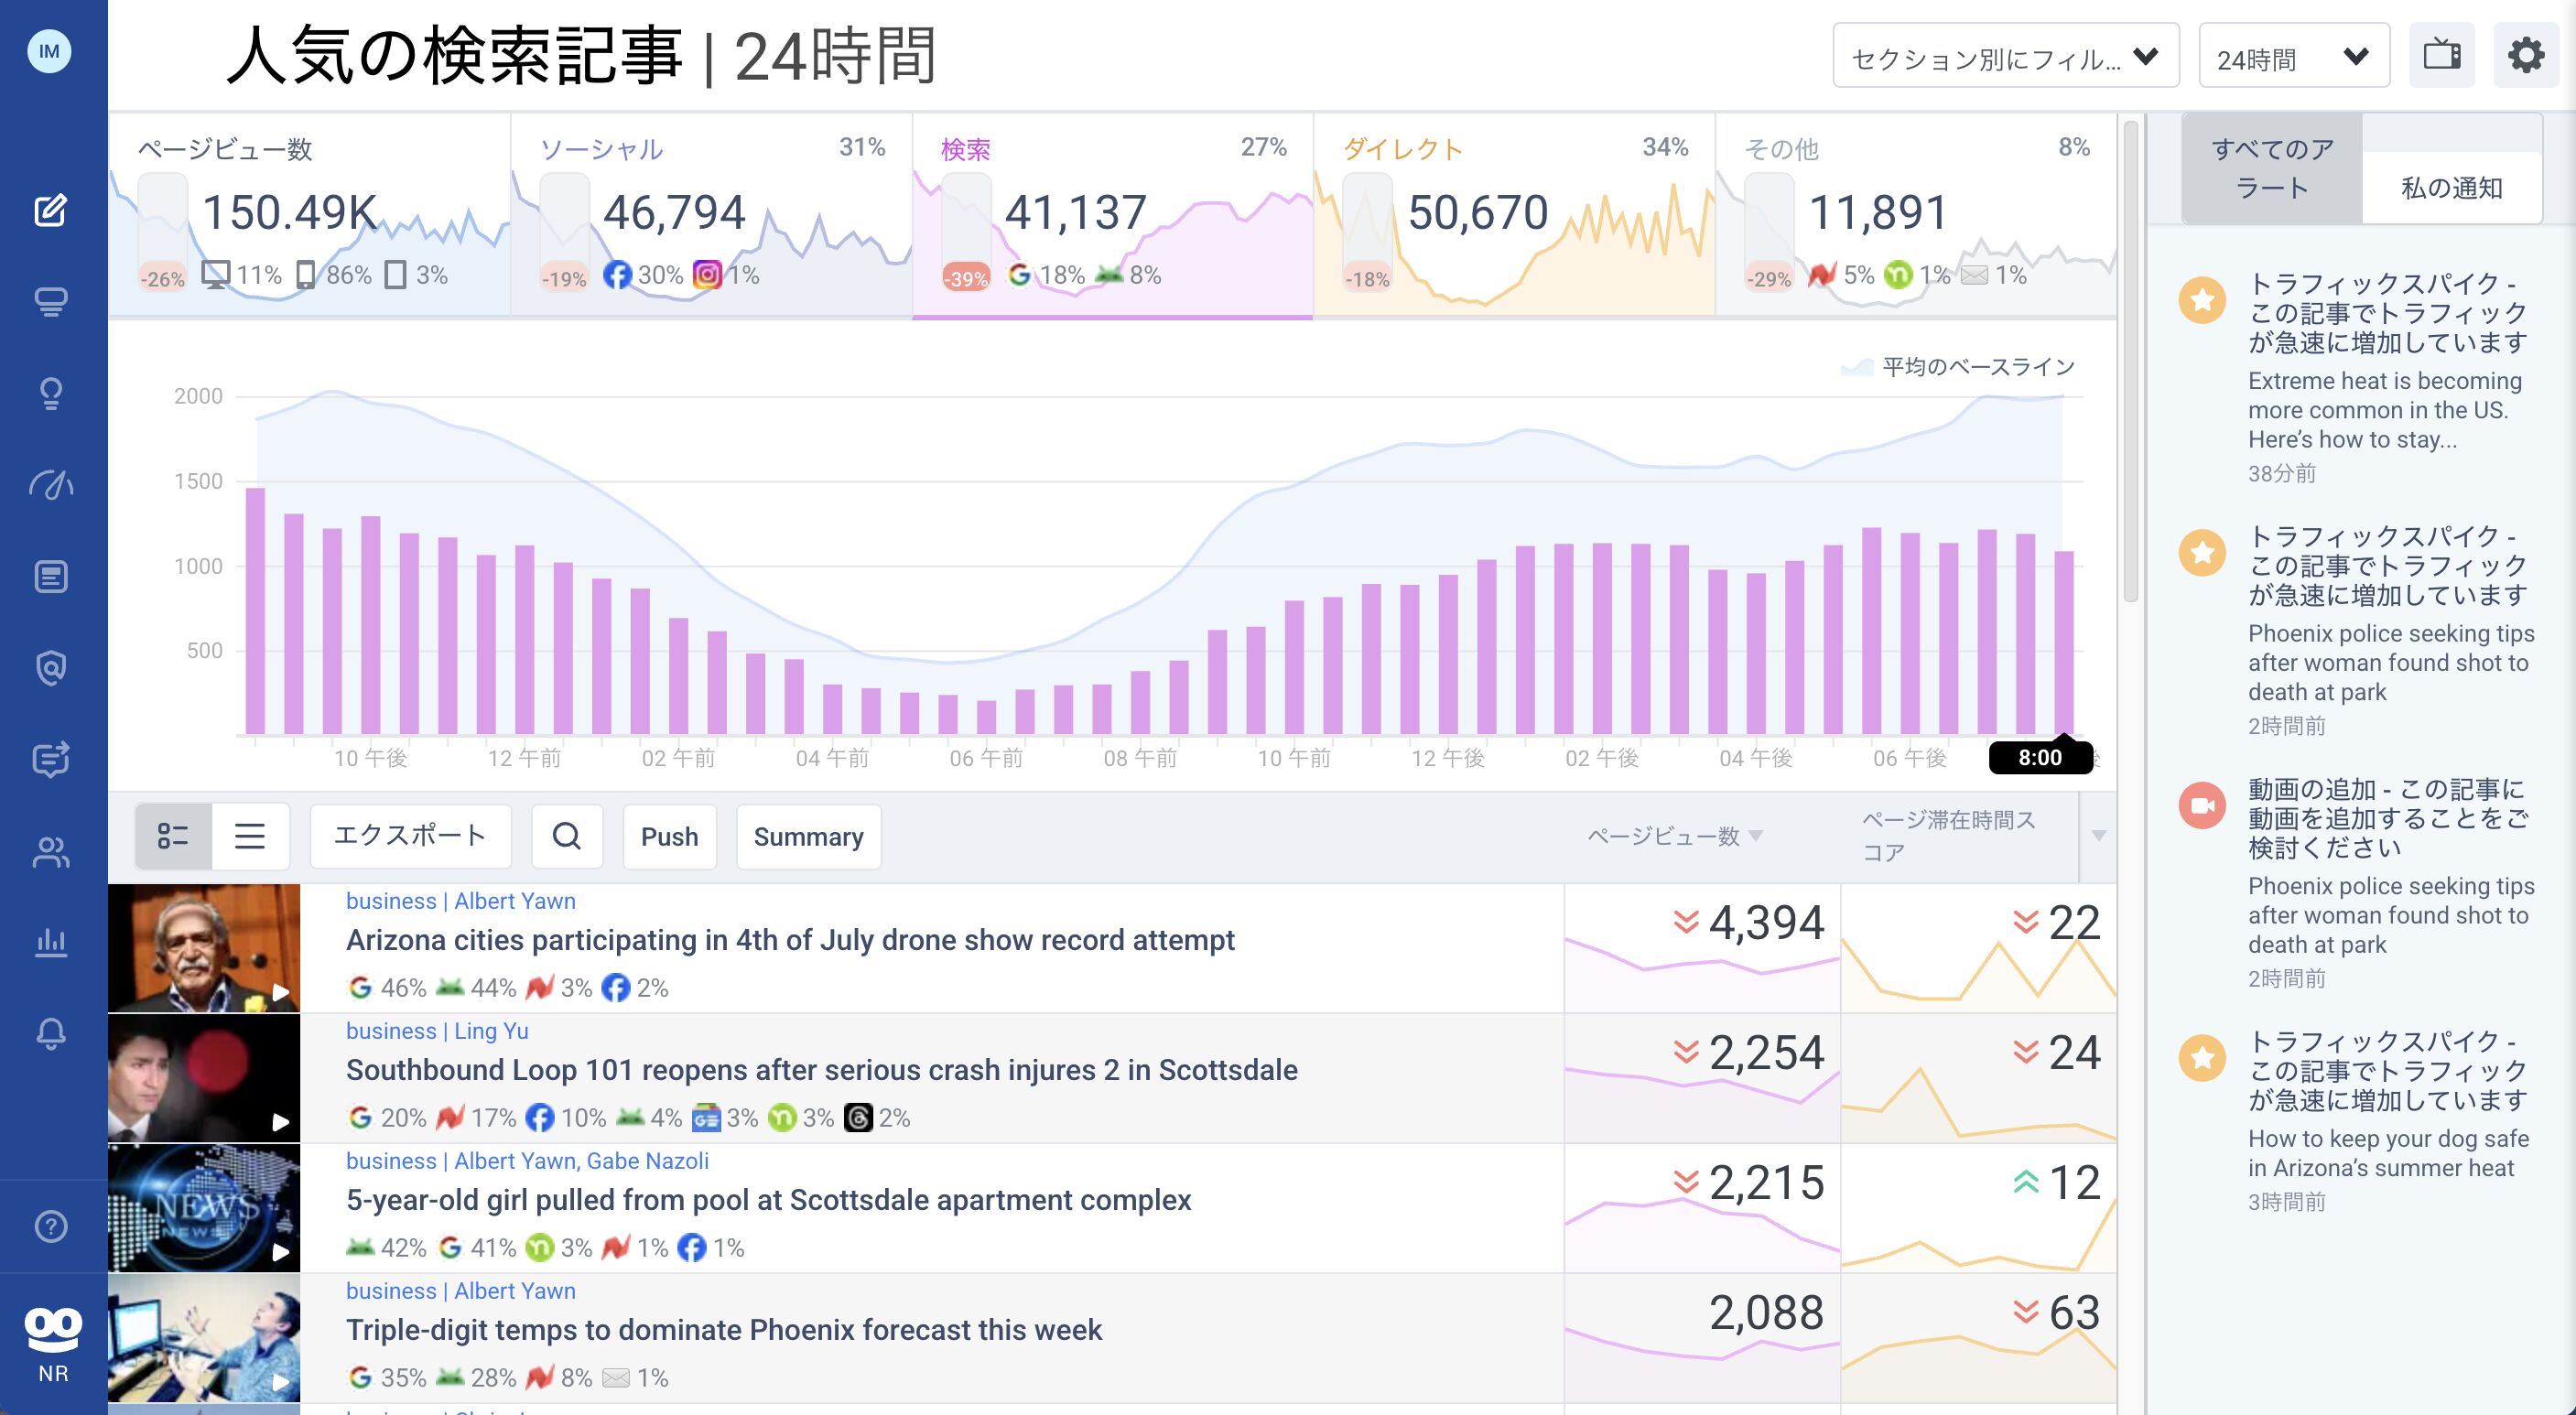Click video camera icon of add-video alert
The height and width of the screenshot is (1415, 2576).
(2202, 805)
